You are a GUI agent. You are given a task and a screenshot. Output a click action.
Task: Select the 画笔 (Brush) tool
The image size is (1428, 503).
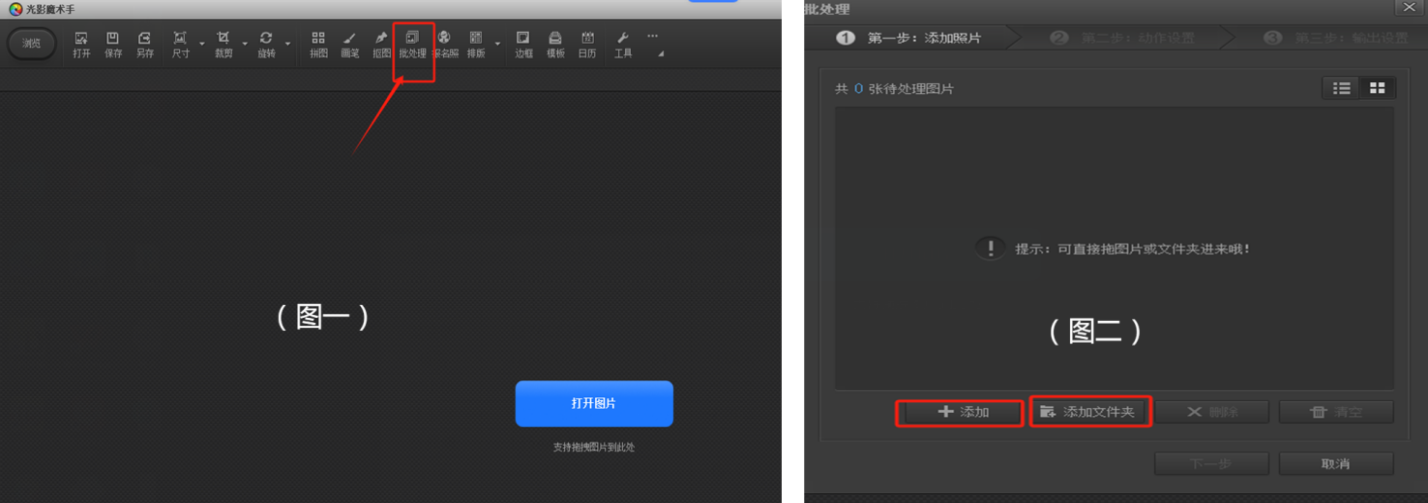coord(349,44)
